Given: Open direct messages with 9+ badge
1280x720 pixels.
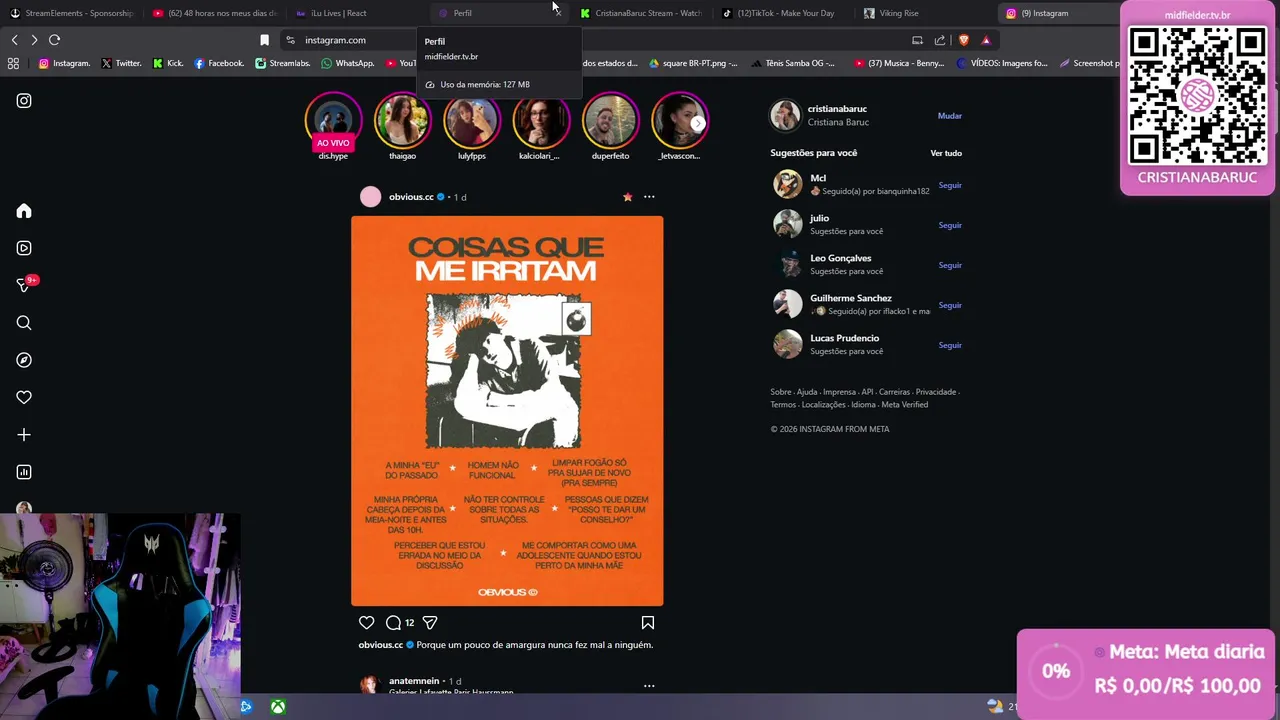Looking at the screenshot, I should (x=25, y=285).
